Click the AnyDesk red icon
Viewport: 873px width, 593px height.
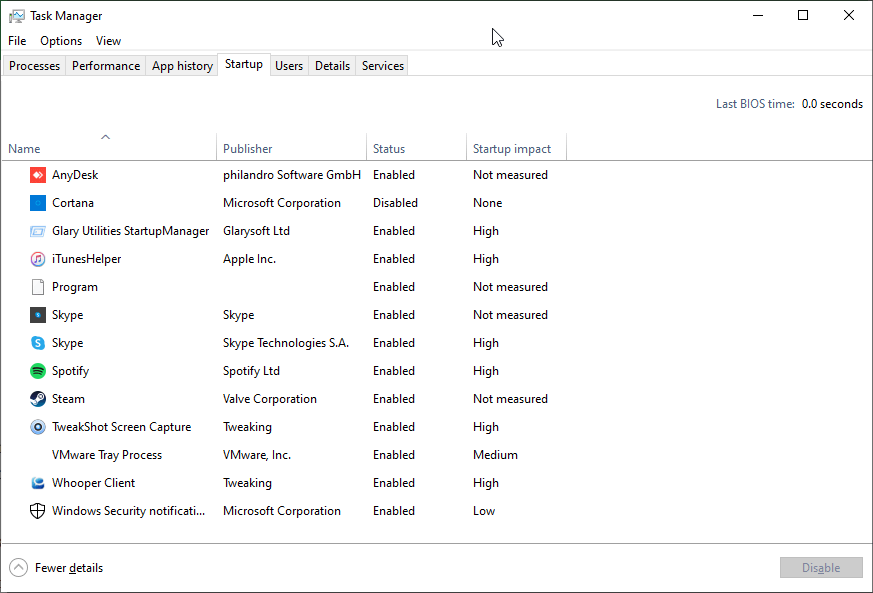tap(37, 175)
